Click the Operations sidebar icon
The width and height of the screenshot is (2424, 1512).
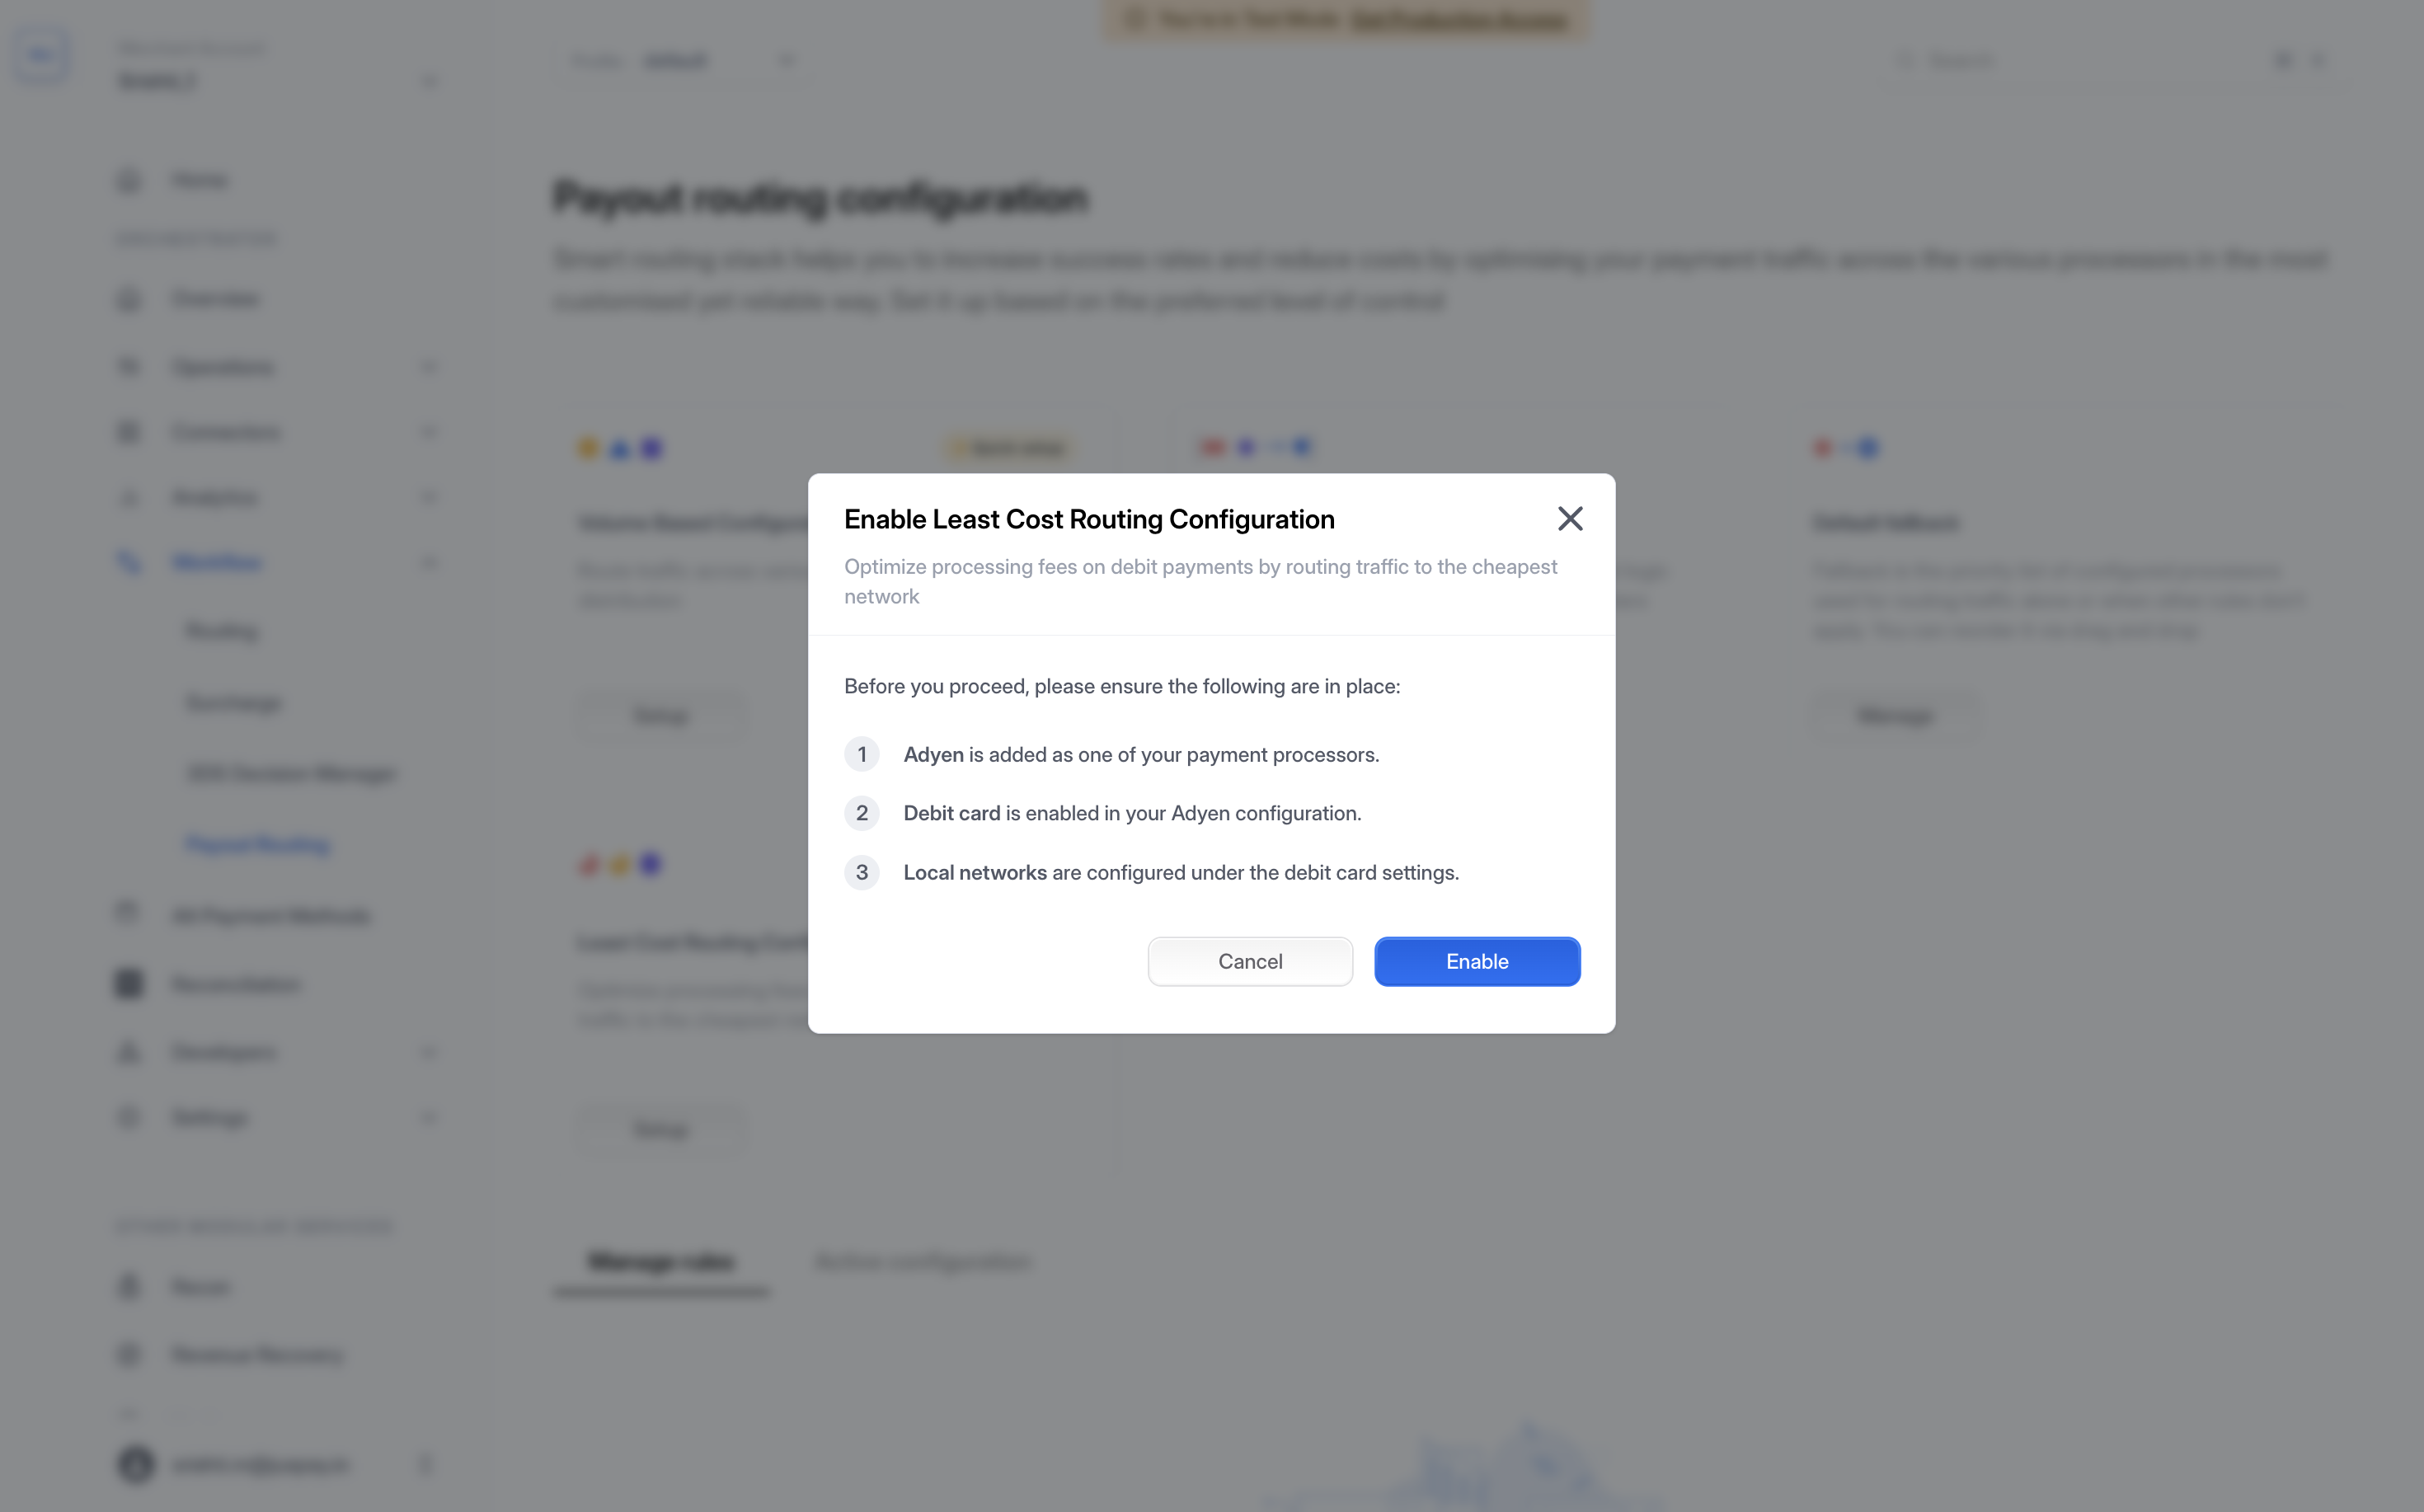click(129, 367)
